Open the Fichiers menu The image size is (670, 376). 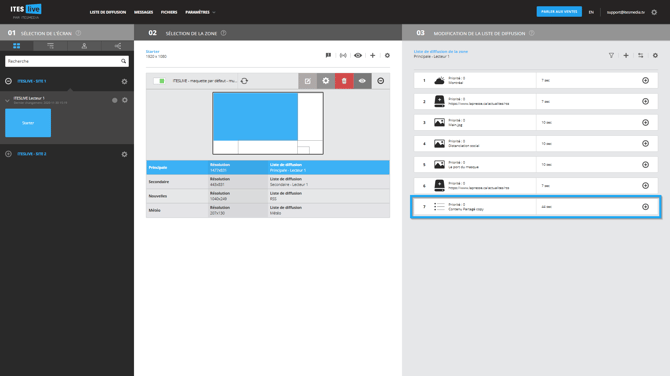pyautogui.click(x=169, y=12)
